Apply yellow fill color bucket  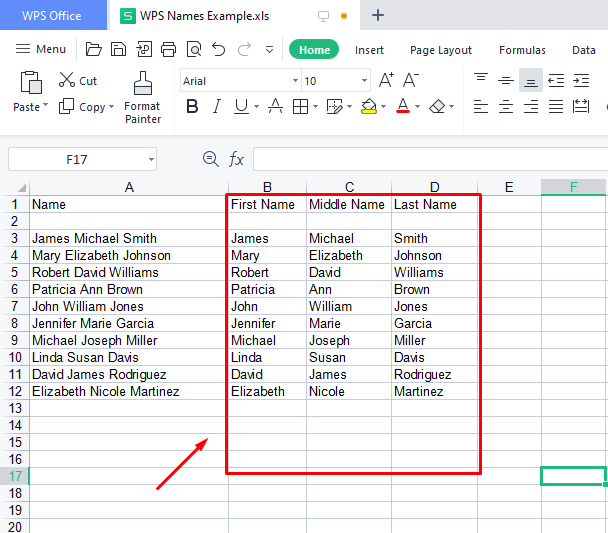pos(368,106)
